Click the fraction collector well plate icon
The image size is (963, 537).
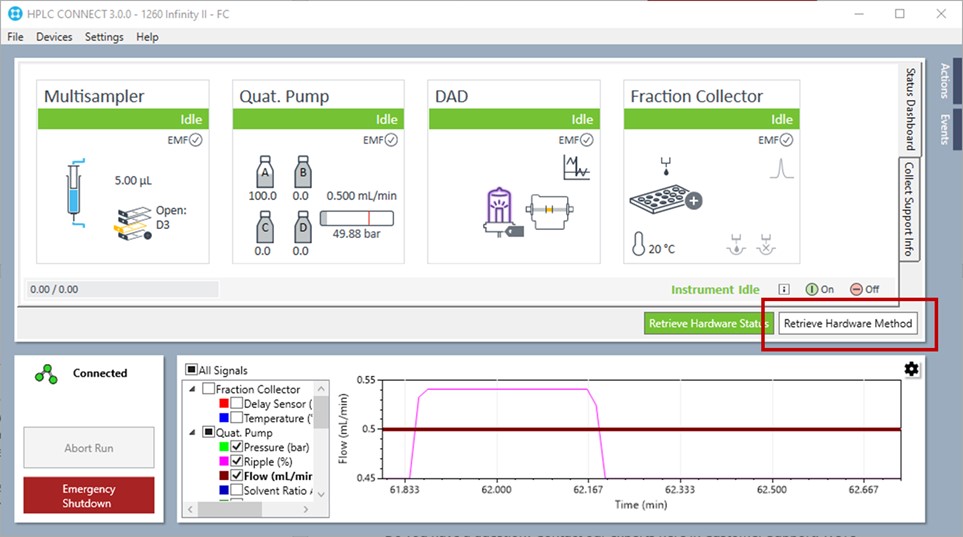point(666,199)
